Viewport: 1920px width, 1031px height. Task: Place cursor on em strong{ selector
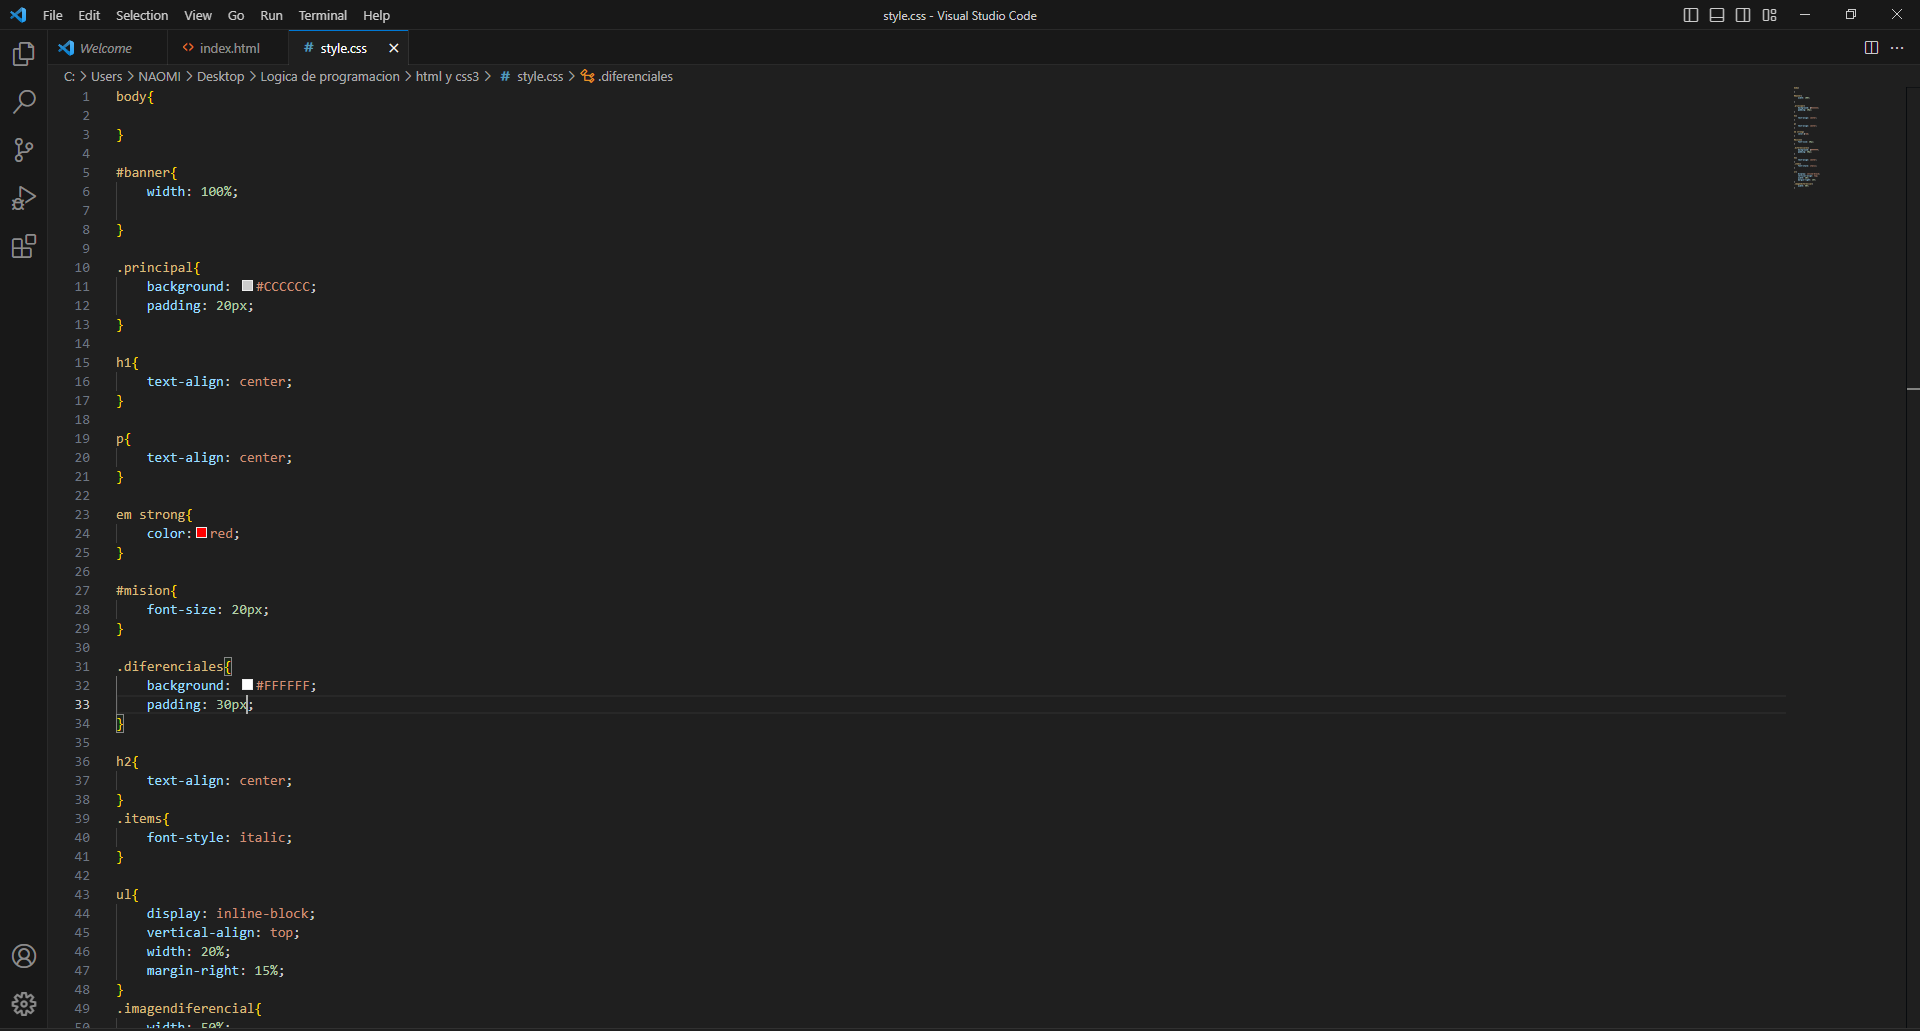point(154,515)
